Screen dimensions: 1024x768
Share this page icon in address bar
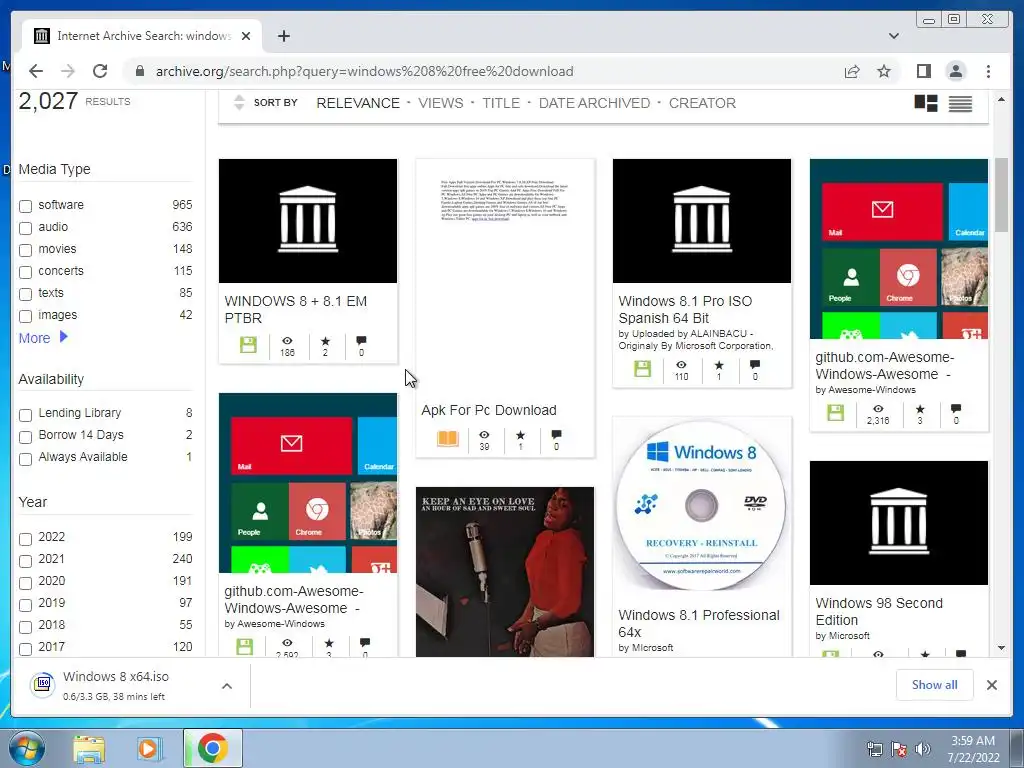click(x=852, y=71)
